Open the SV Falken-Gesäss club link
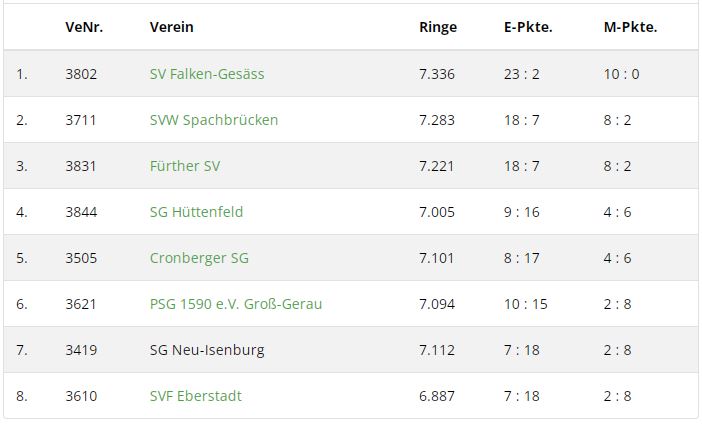The width and height of the screenshot is (702, 424). (207, 74)
